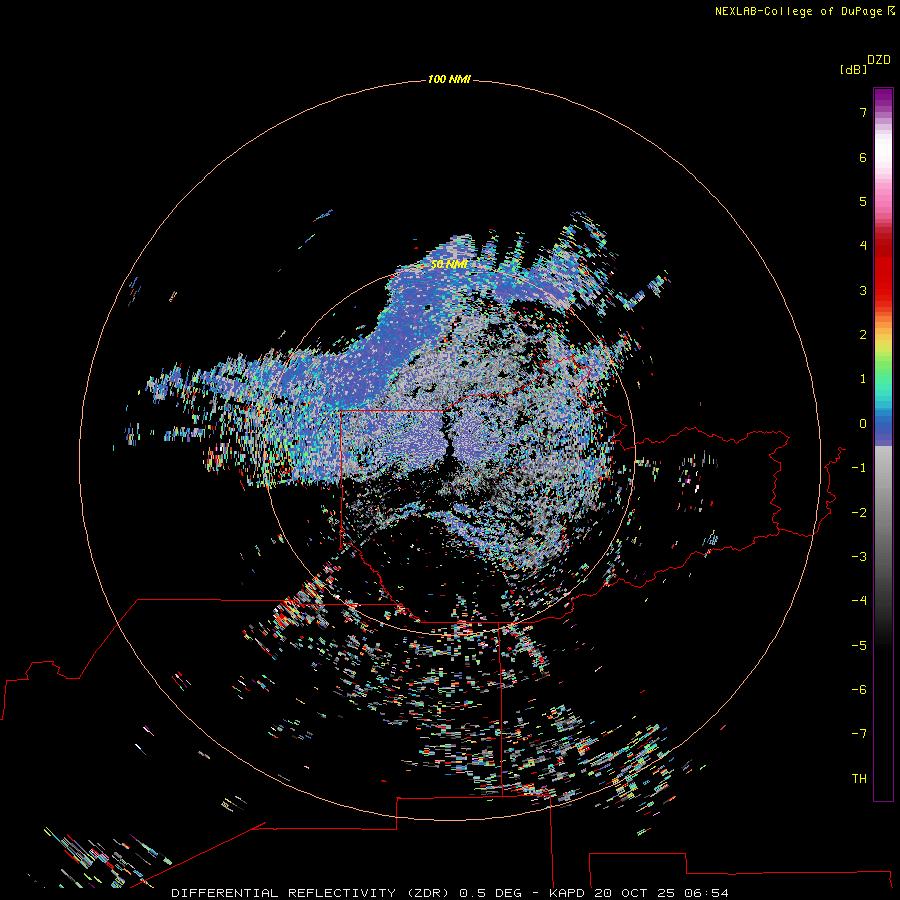Click the -4 value on the color scale
900x900 pixels.
pyautogui.click(x=859, y=601)
